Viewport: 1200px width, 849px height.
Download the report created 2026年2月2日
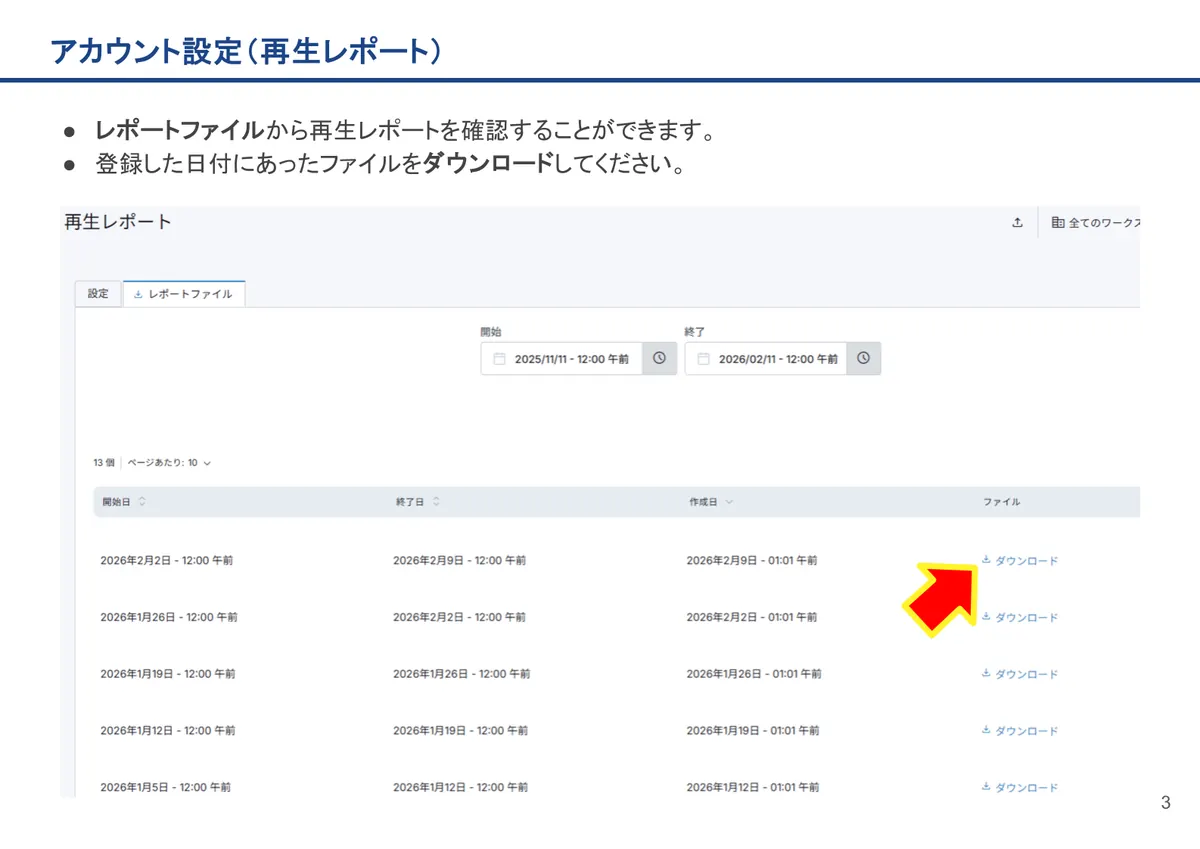(x=1019, y=618)
